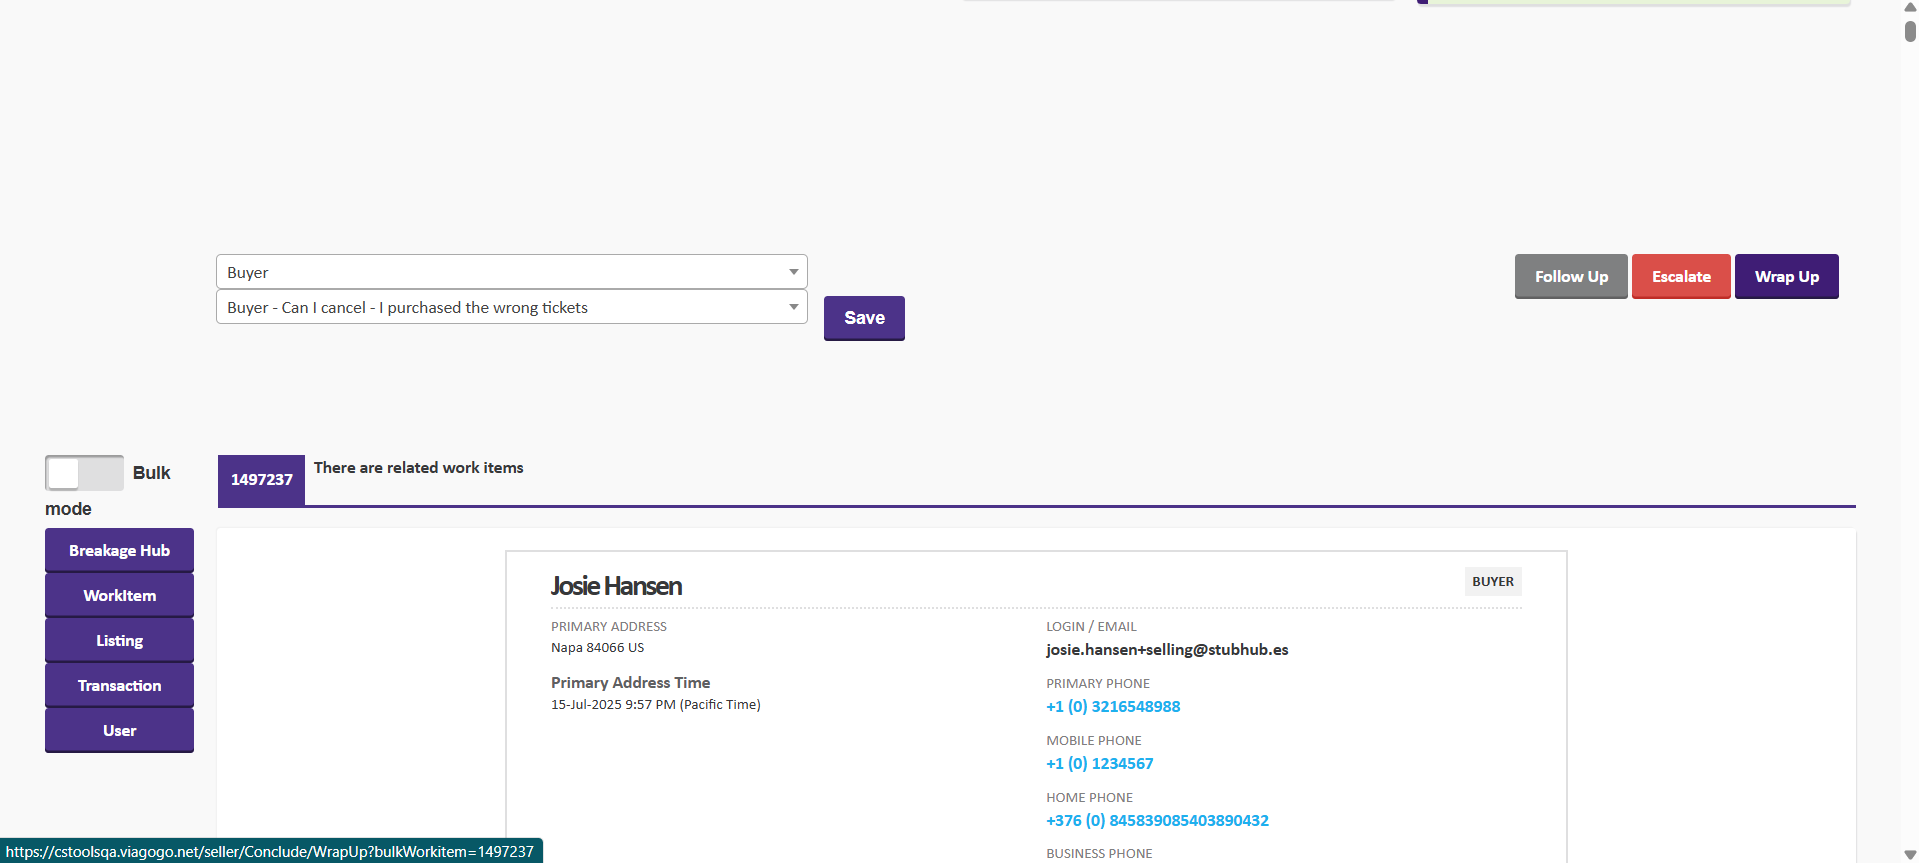Go to the WorkItem section
This screenshot has width=1919, height=863.
tap(119, 596)
